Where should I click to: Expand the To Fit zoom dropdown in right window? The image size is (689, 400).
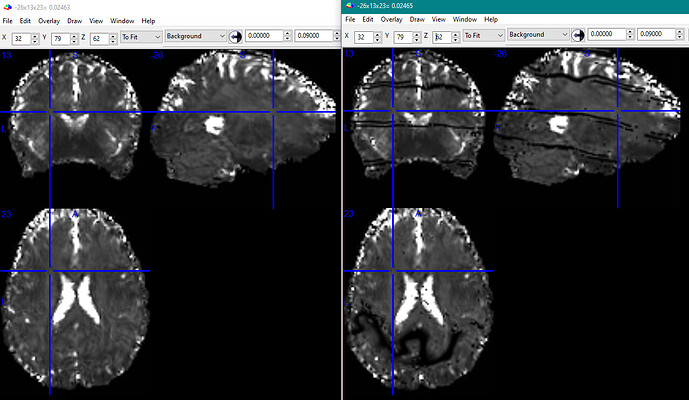[483, 35]
